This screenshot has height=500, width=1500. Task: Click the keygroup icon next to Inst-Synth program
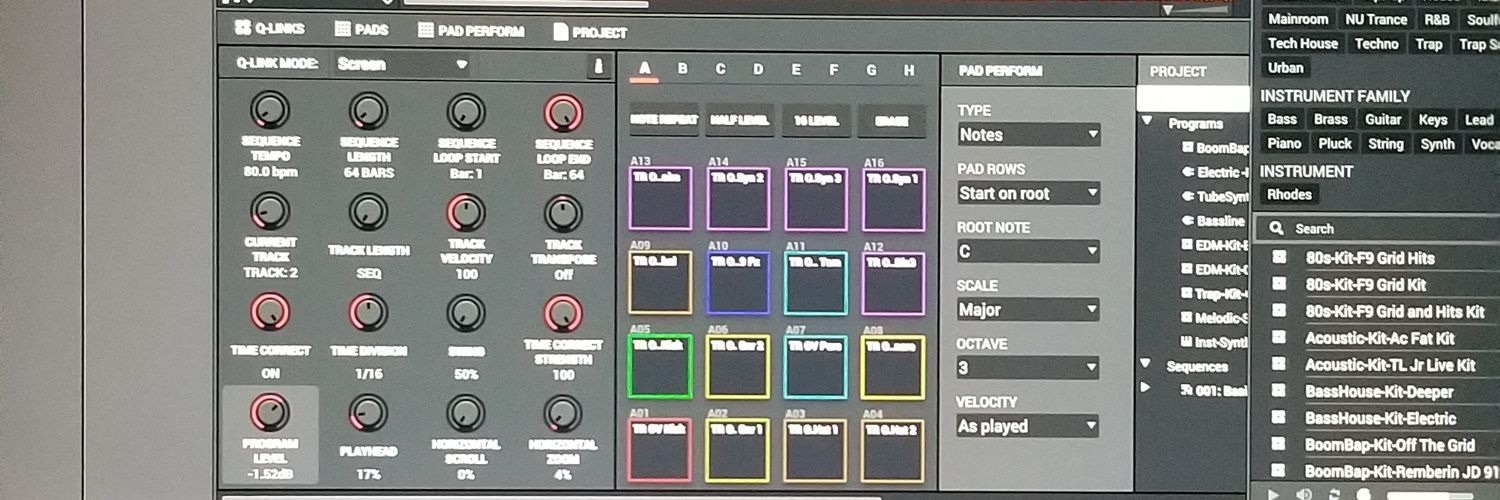coord(1187,343)
